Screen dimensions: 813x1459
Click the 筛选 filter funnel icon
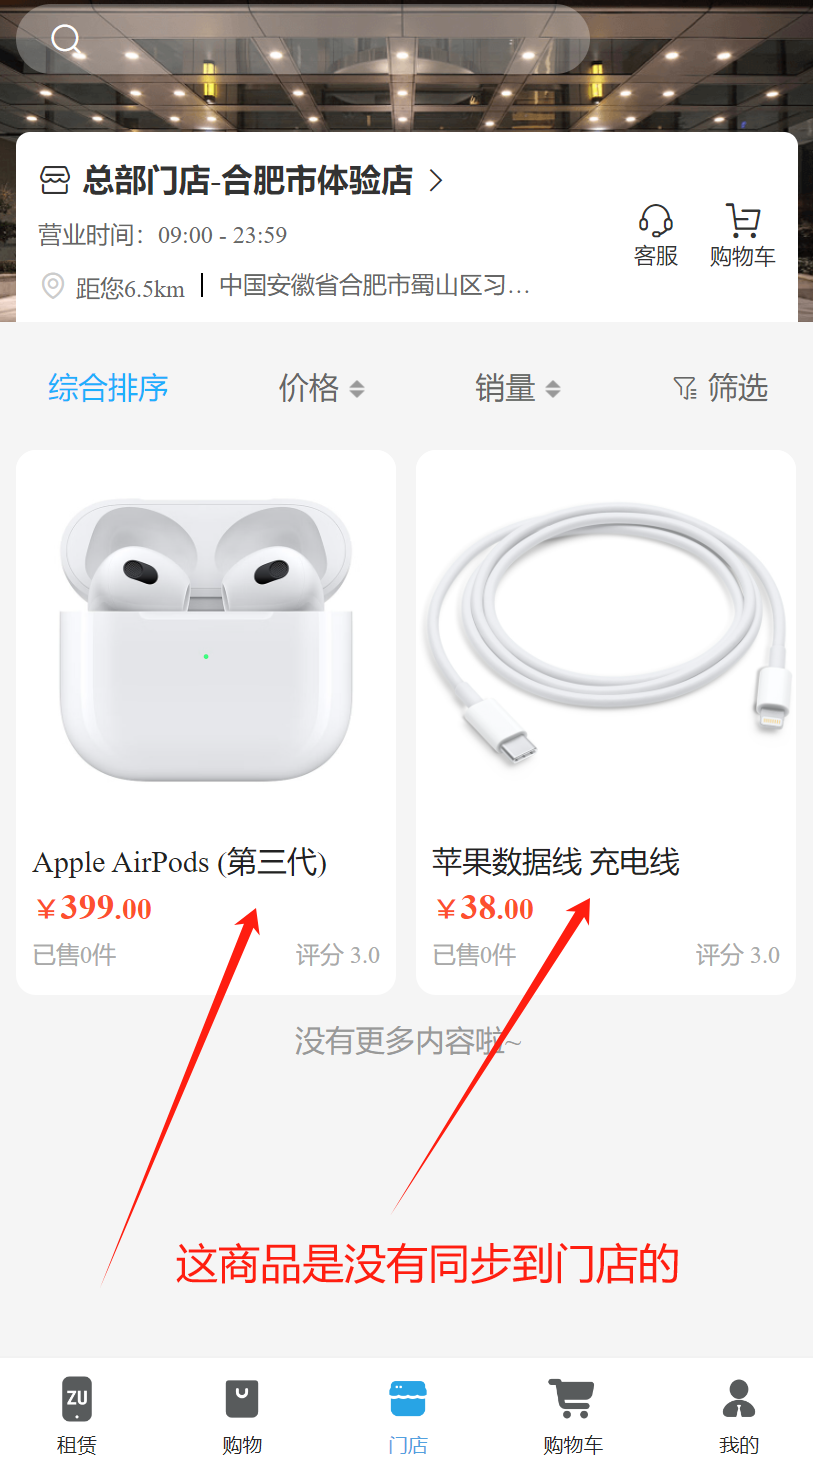click(685, 388)
